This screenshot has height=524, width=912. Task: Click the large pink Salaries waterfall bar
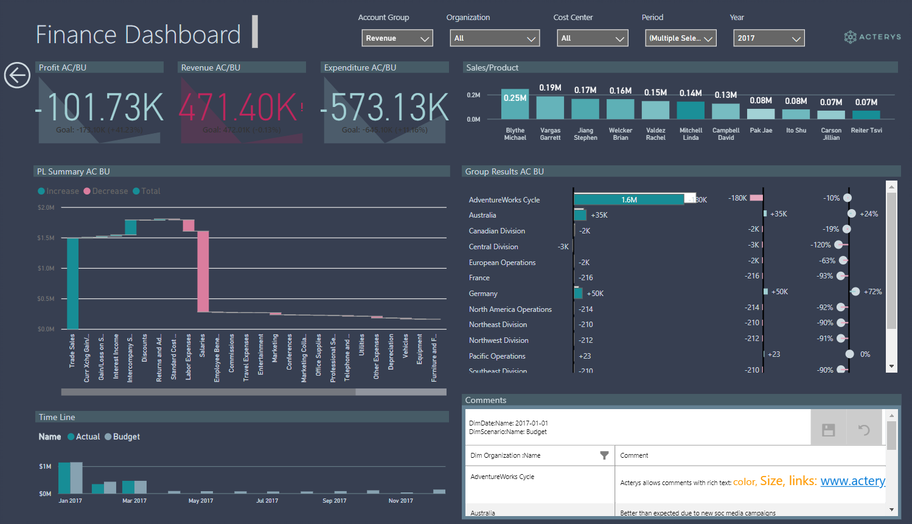point(203,272)
